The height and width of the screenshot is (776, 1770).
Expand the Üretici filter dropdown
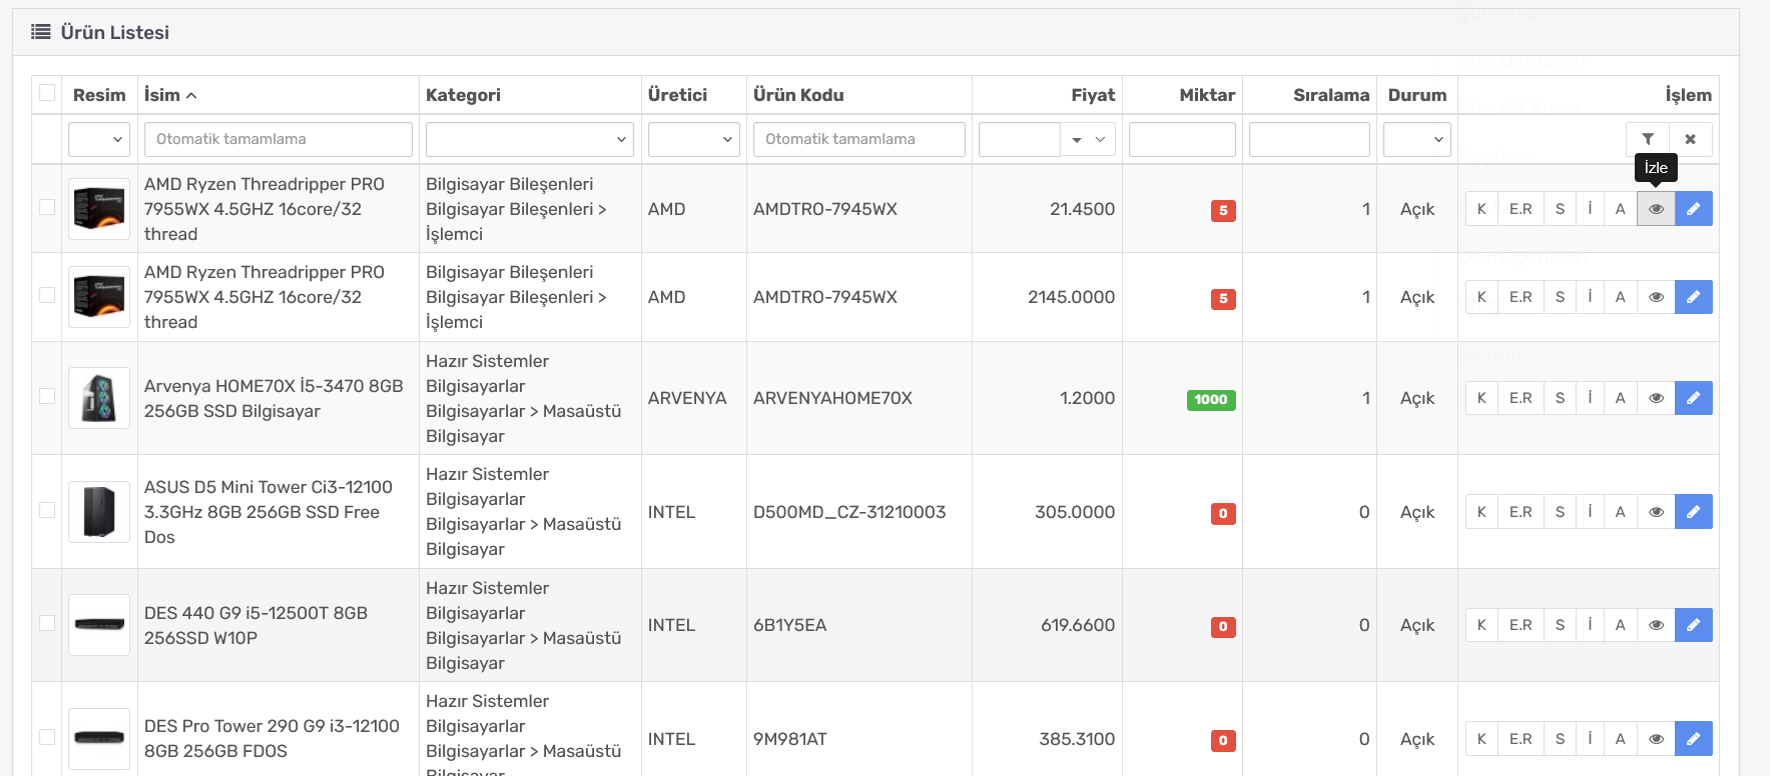tap(693, 139)
